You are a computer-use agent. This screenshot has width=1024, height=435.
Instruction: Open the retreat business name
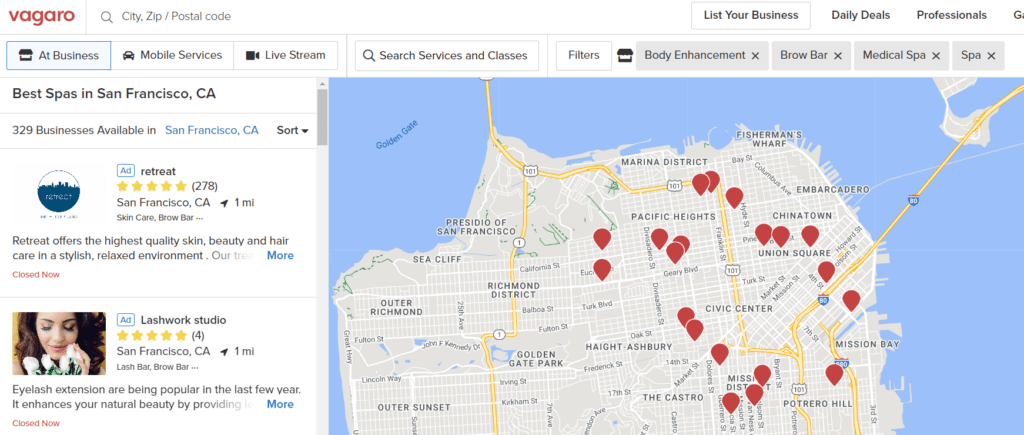click(158, 171)
